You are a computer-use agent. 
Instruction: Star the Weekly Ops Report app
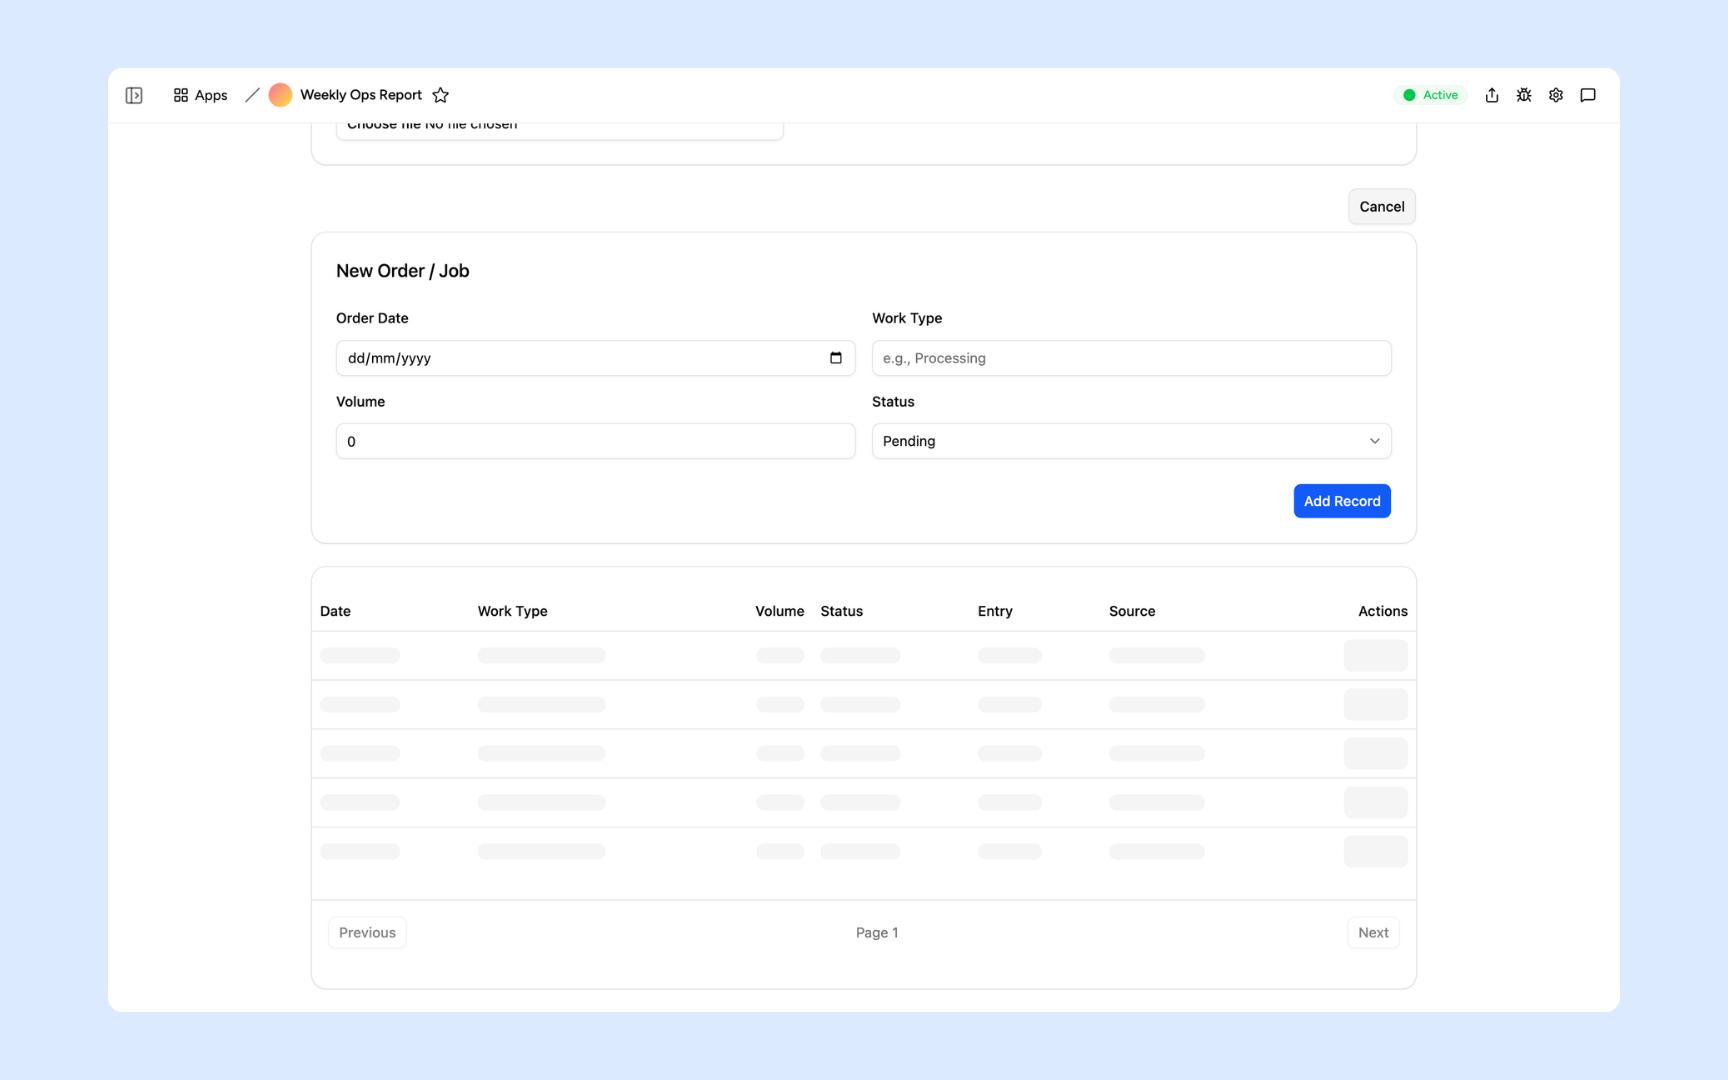click(x=441, y=95)
